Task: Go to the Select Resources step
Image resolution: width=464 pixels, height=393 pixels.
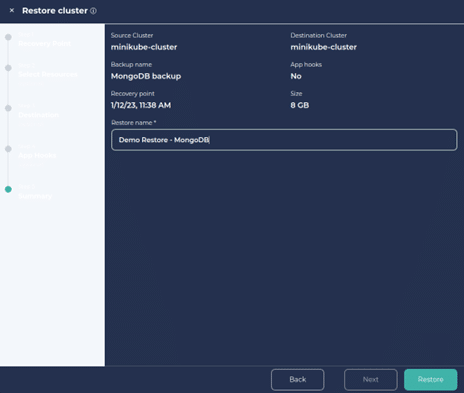Action: coord(48,74)
